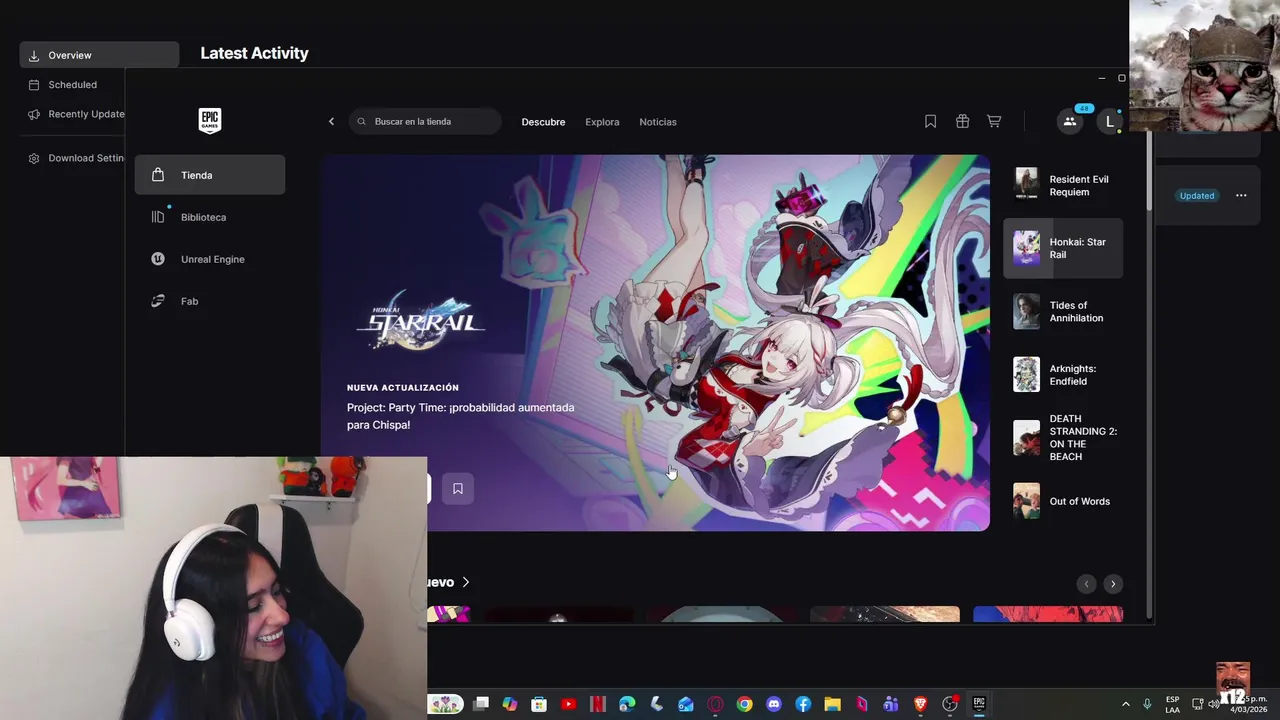Screen dimensions: 1280x720
Task: Open File Explorer from the taskbar
Action: [832, 704]
